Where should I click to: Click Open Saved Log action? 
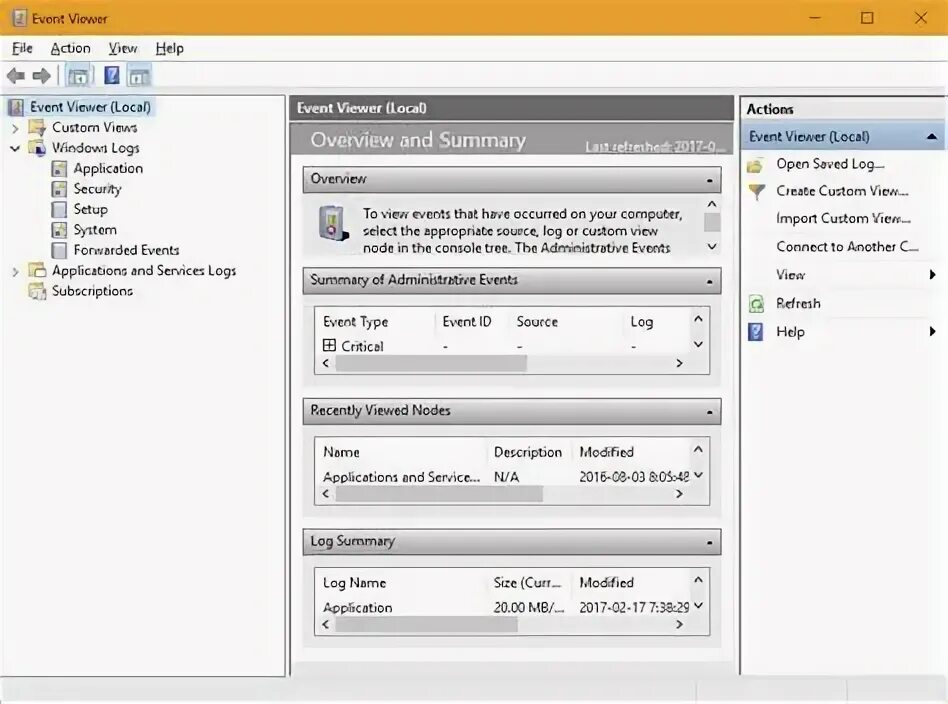coord(830,164)
